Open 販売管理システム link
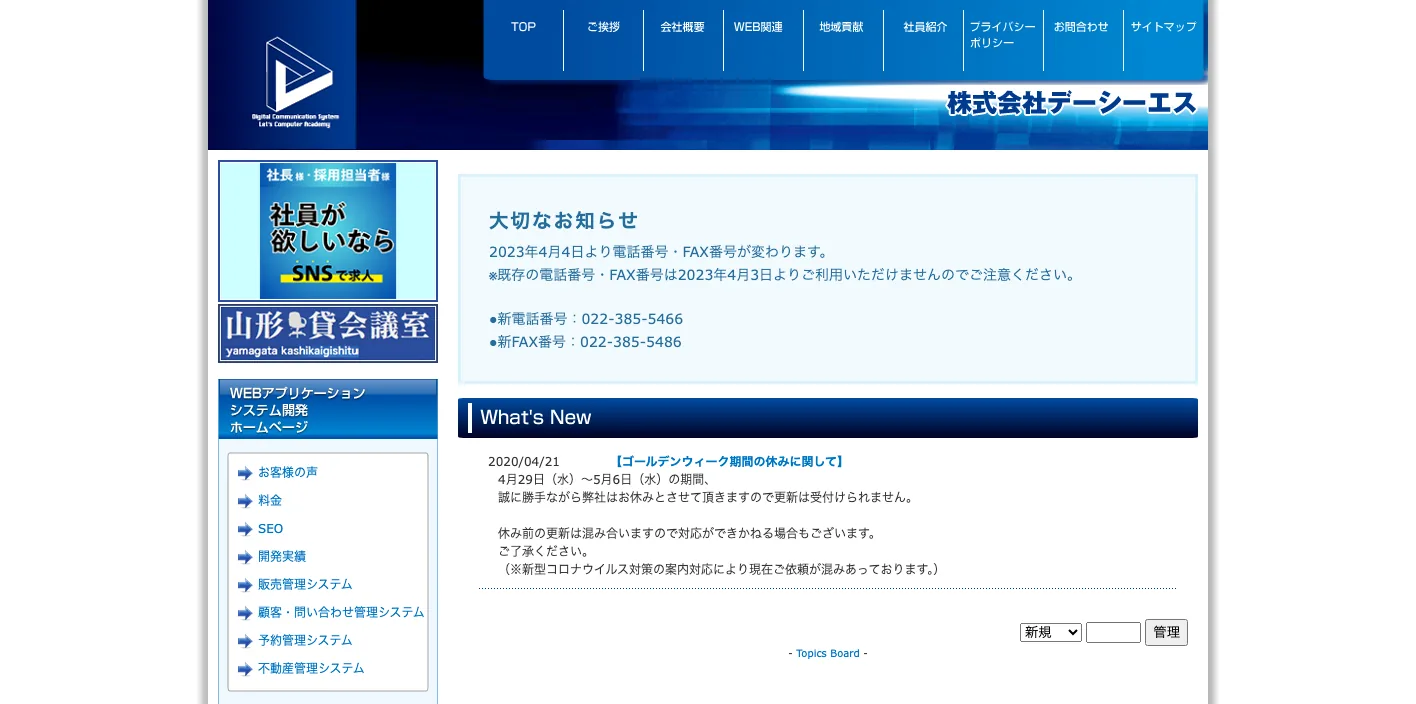 point(305,584)
